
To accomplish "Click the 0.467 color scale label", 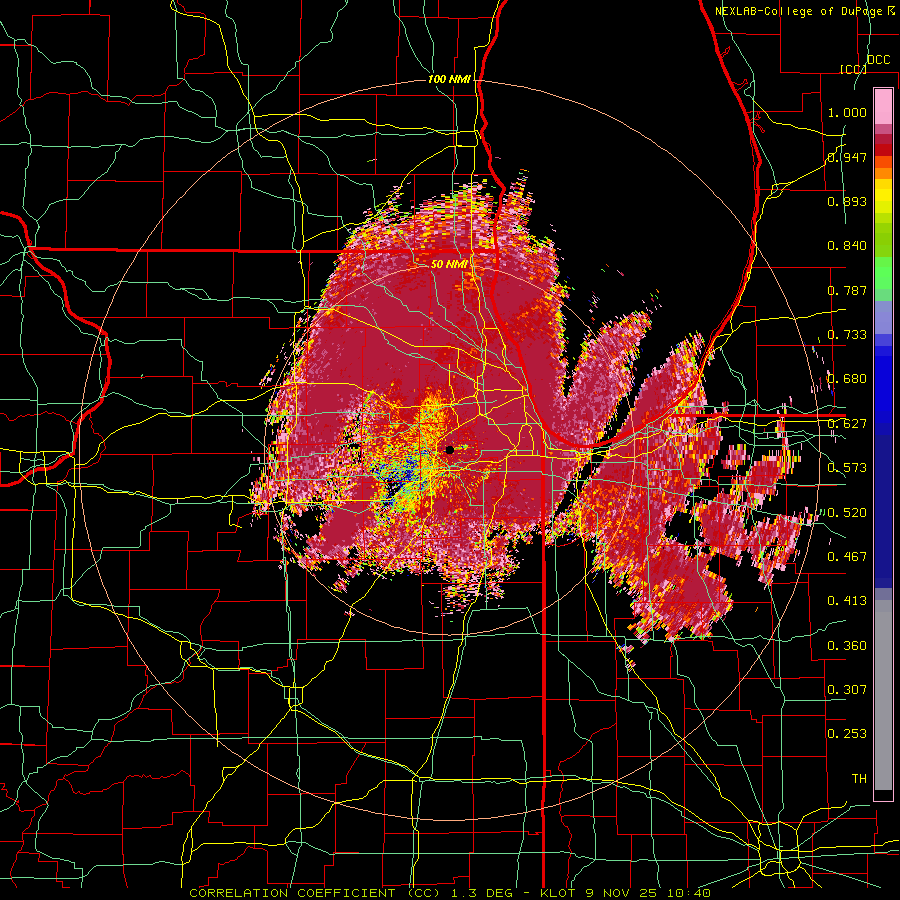I will click(847, 557).
